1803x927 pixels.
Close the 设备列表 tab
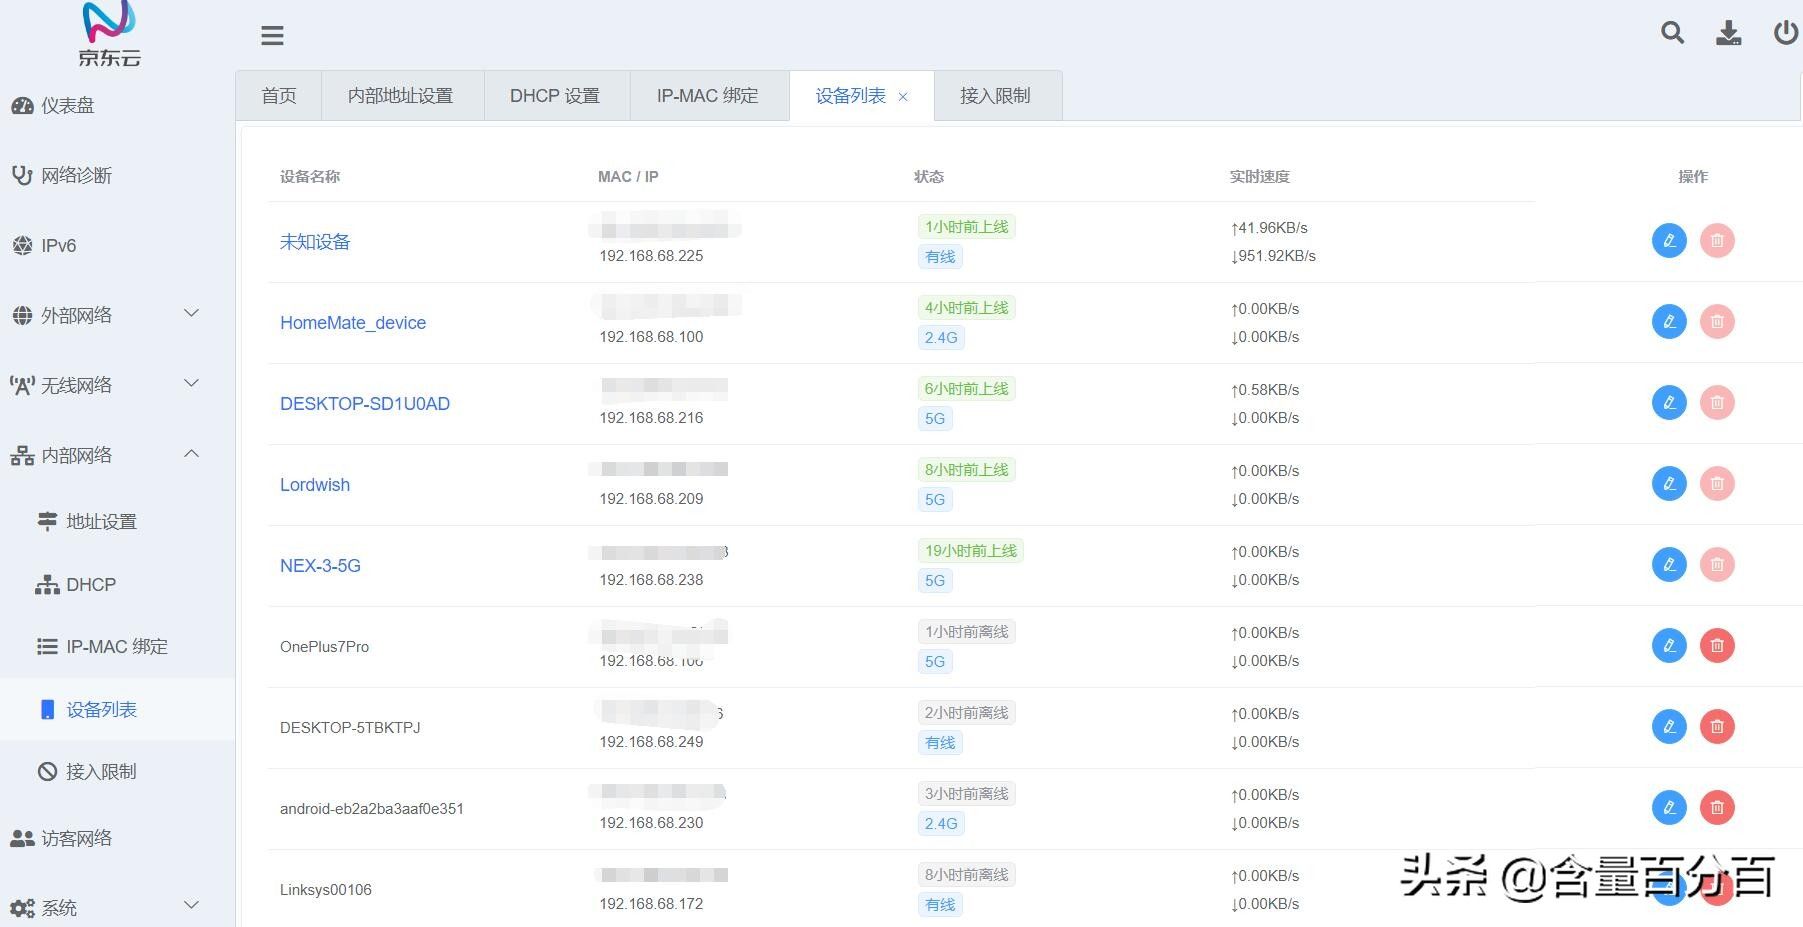pyautogui.click(x=903, y=97)
